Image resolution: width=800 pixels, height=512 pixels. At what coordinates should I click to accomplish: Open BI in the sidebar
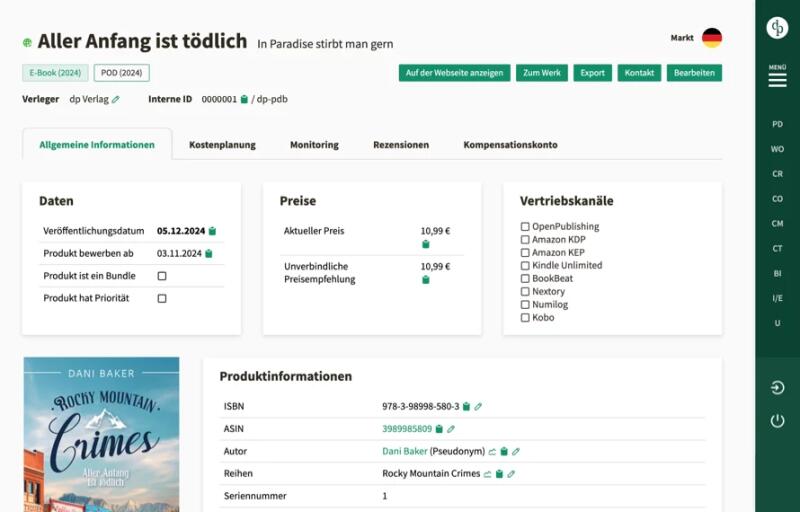[x=777, y=273]
